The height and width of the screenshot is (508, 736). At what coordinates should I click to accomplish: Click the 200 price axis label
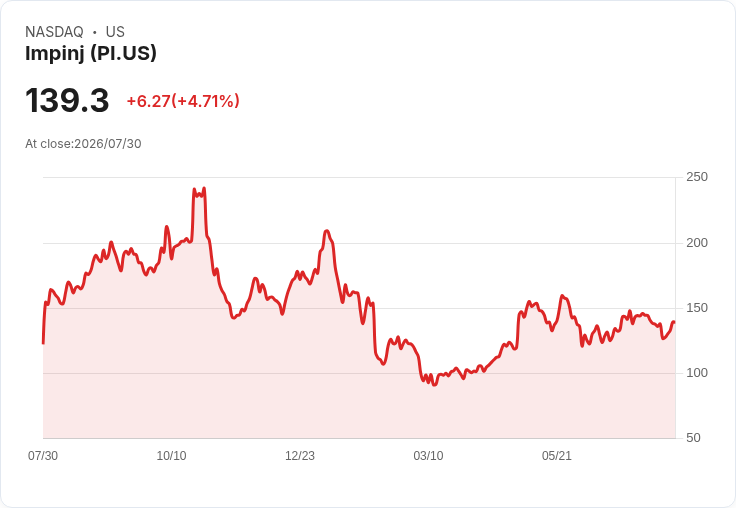[x=697, y=243]
